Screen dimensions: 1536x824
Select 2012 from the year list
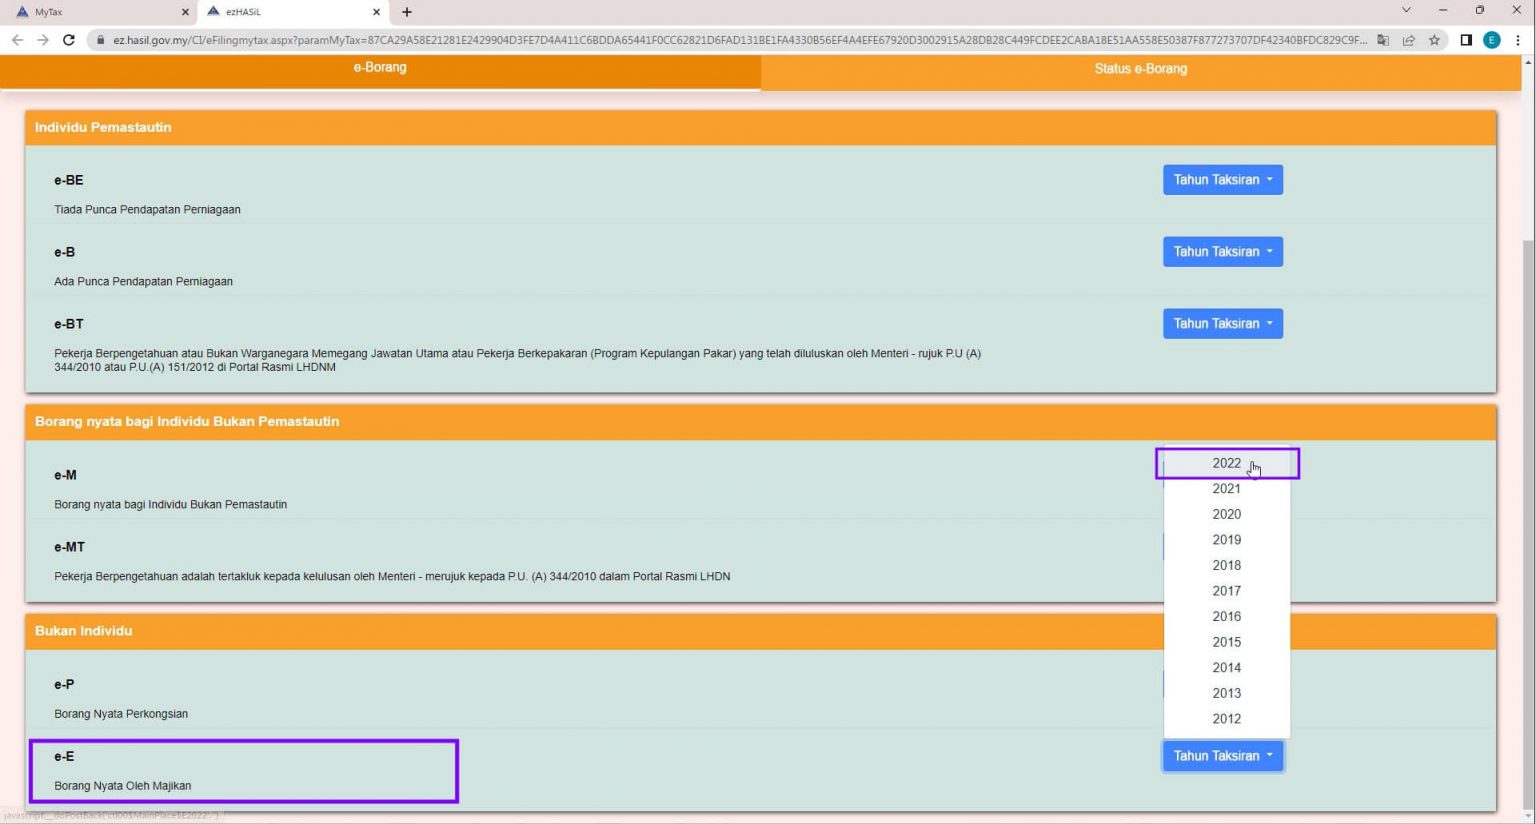pyautogui.click(x=1226, y=718)
